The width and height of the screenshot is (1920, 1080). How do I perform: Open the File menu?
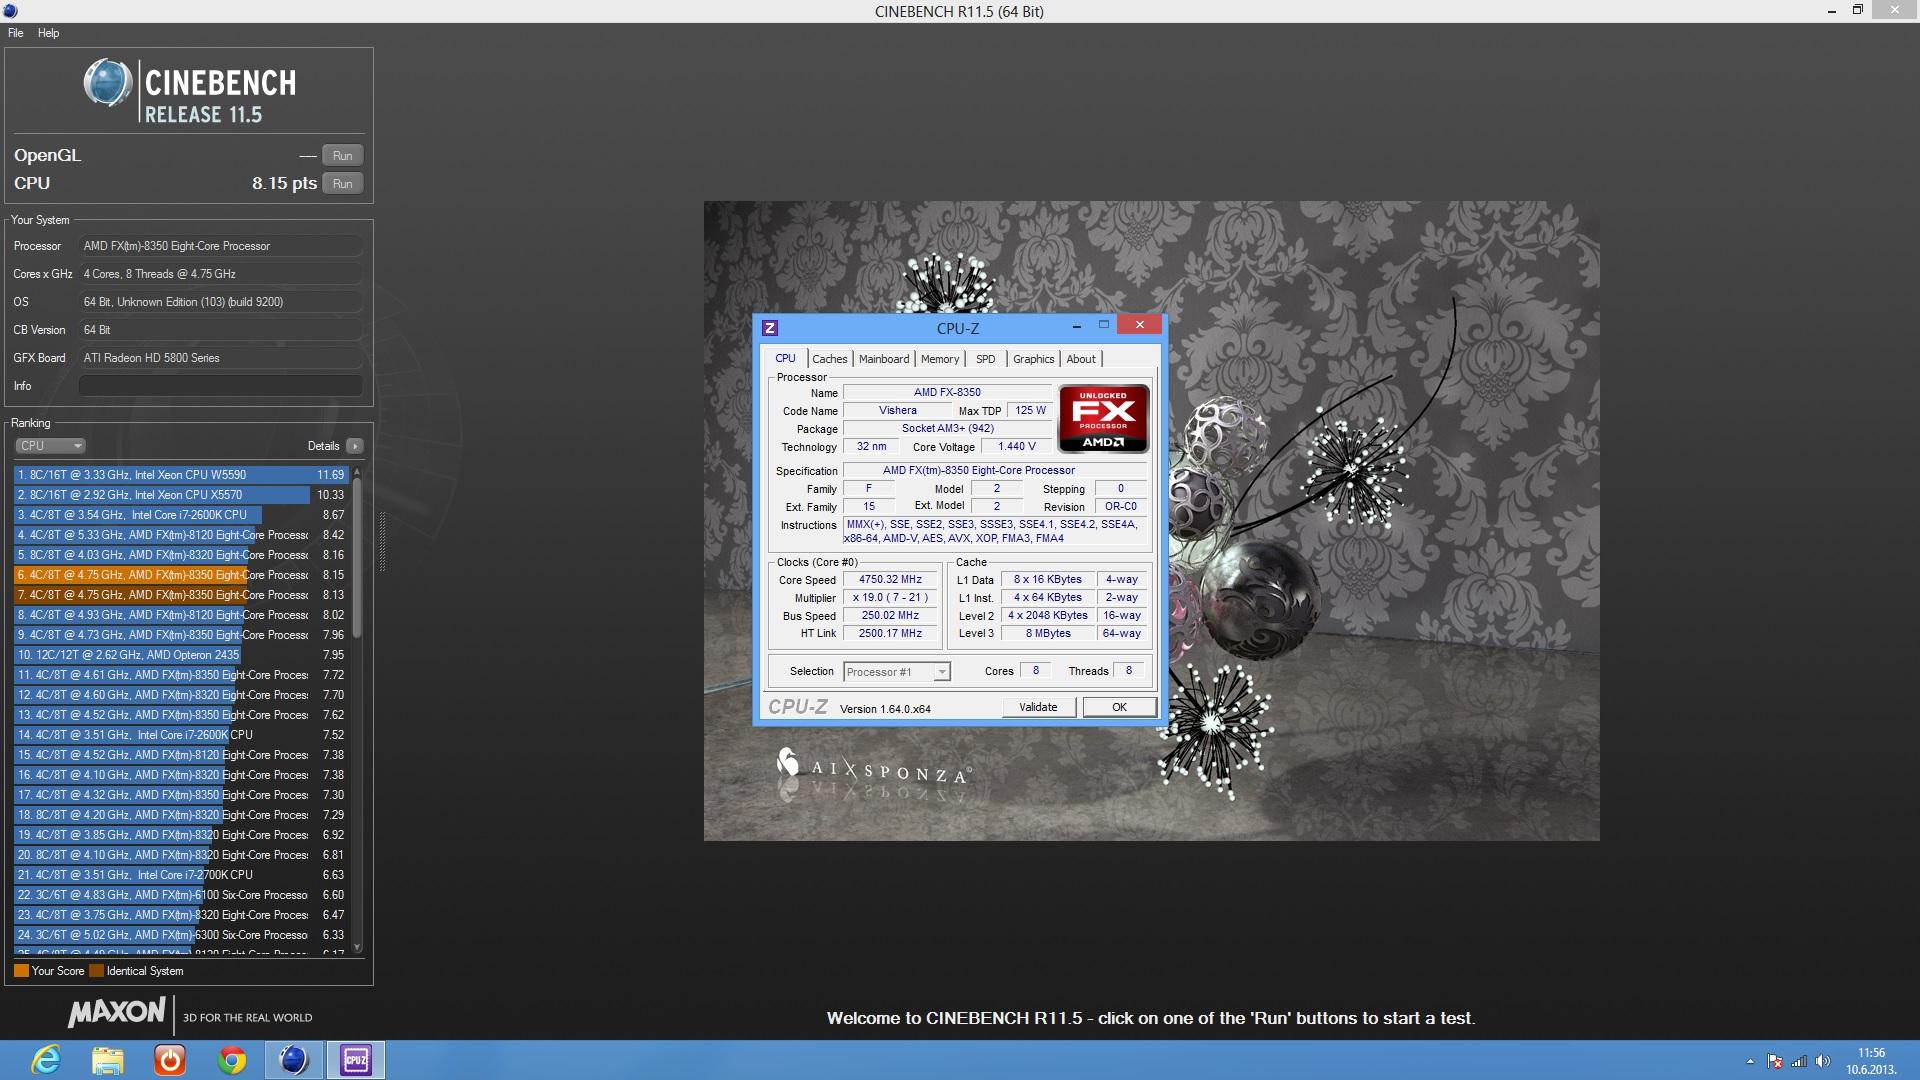[16, 33]
